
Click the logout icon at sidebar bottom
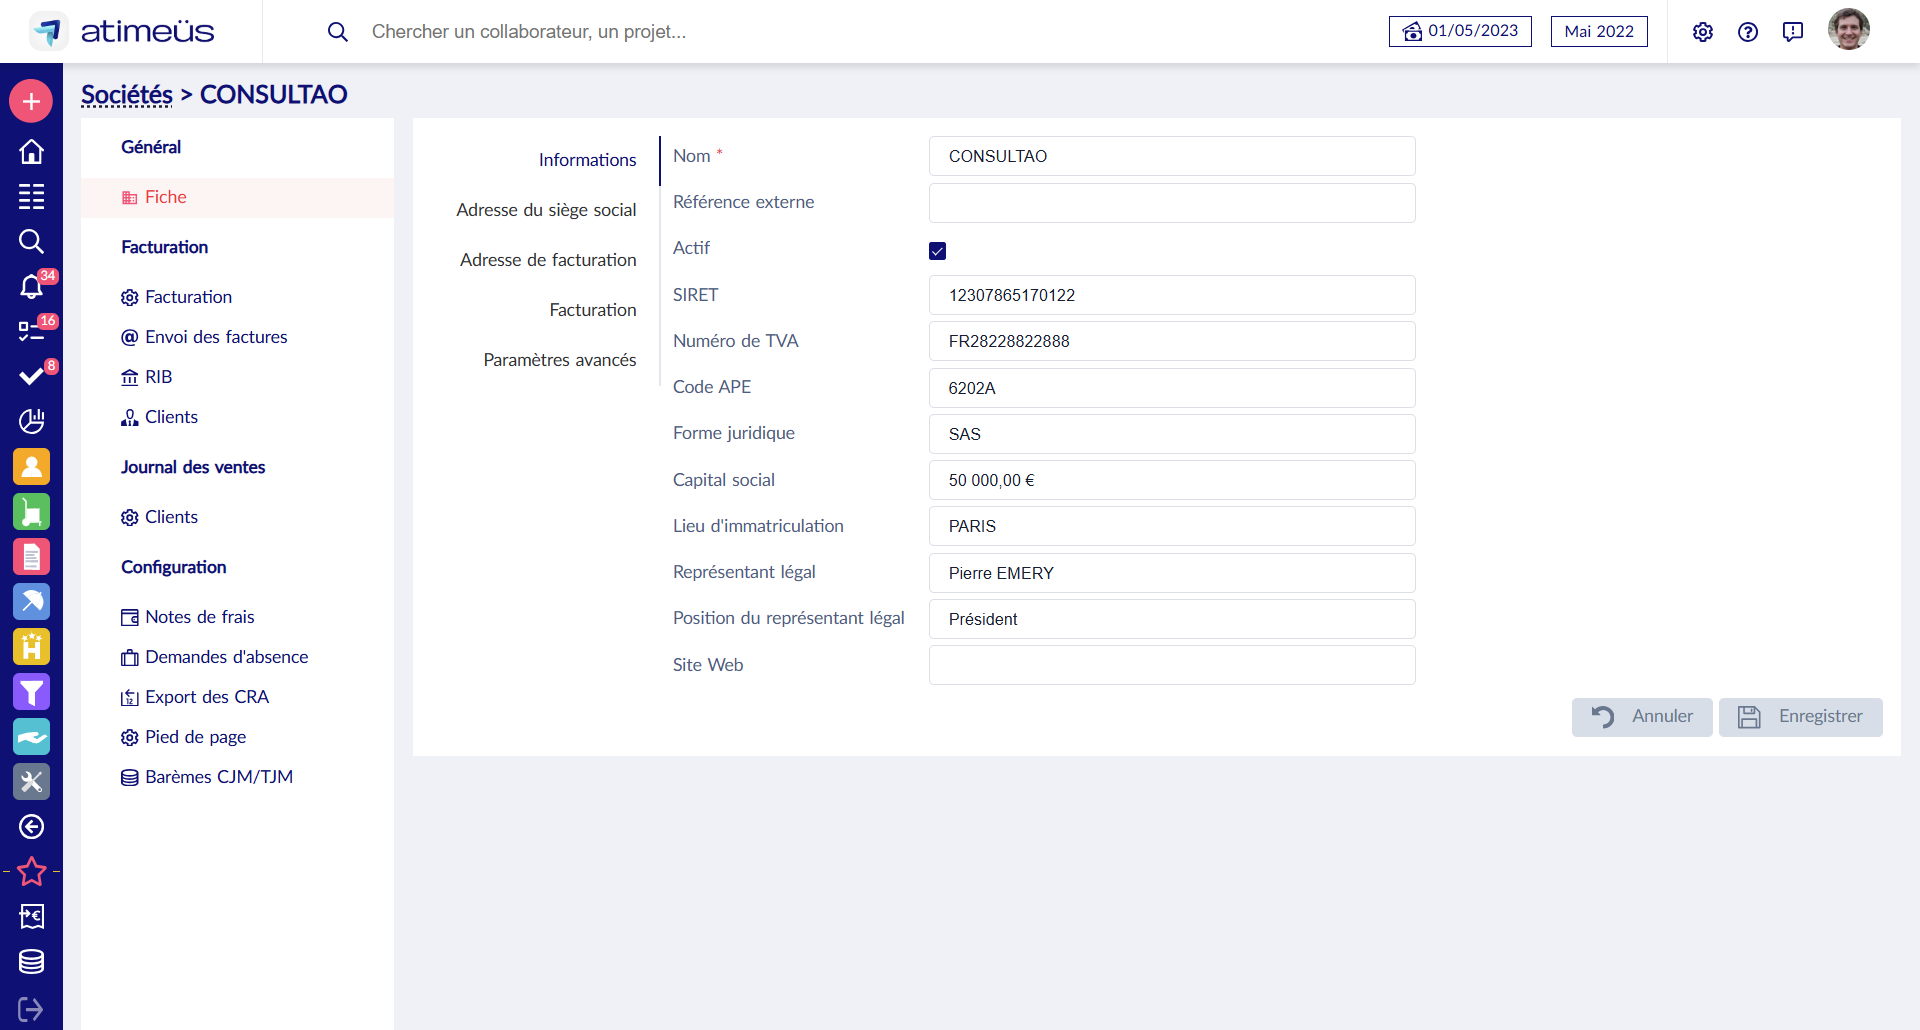[x=31, y=1009]
